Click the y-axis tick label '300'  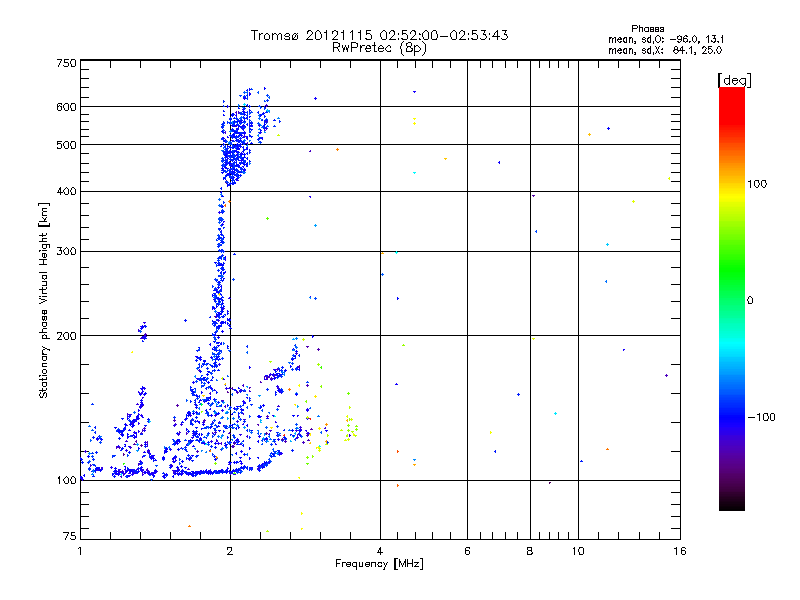coord(66,251)
